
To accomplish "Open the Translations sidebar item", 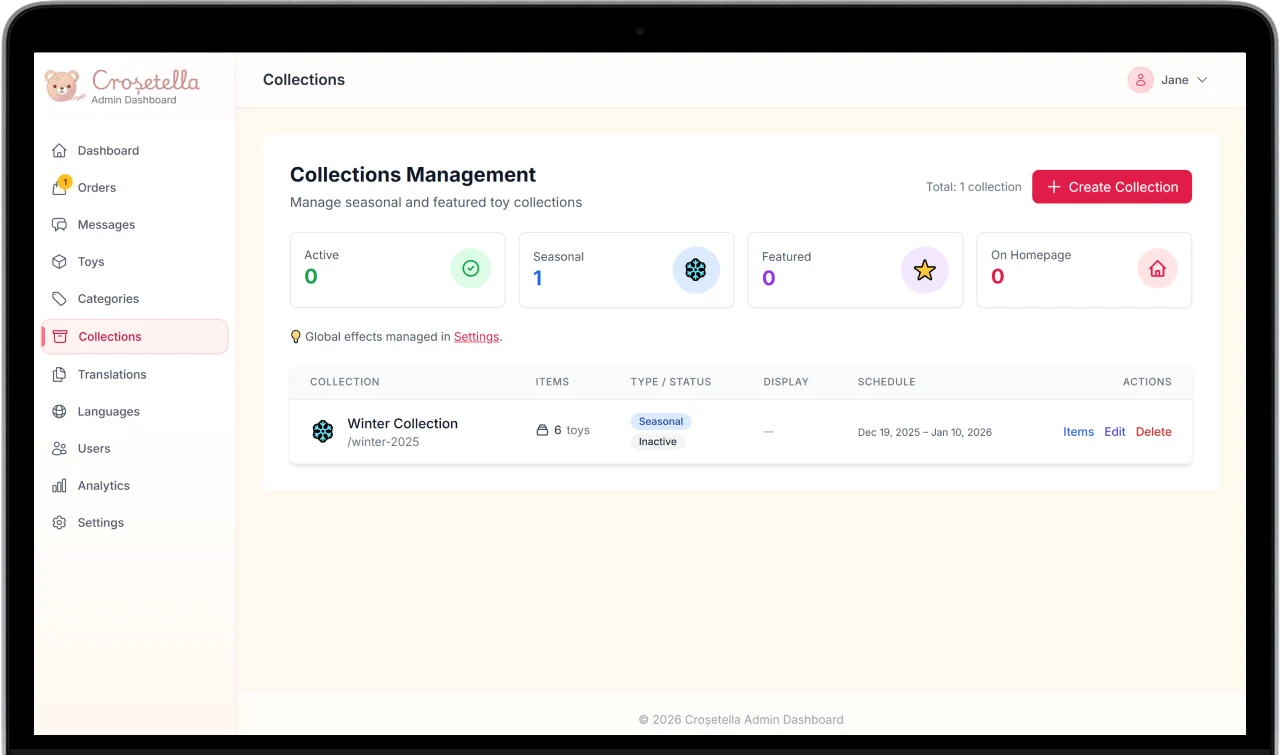I will click(x=134, y=374).
